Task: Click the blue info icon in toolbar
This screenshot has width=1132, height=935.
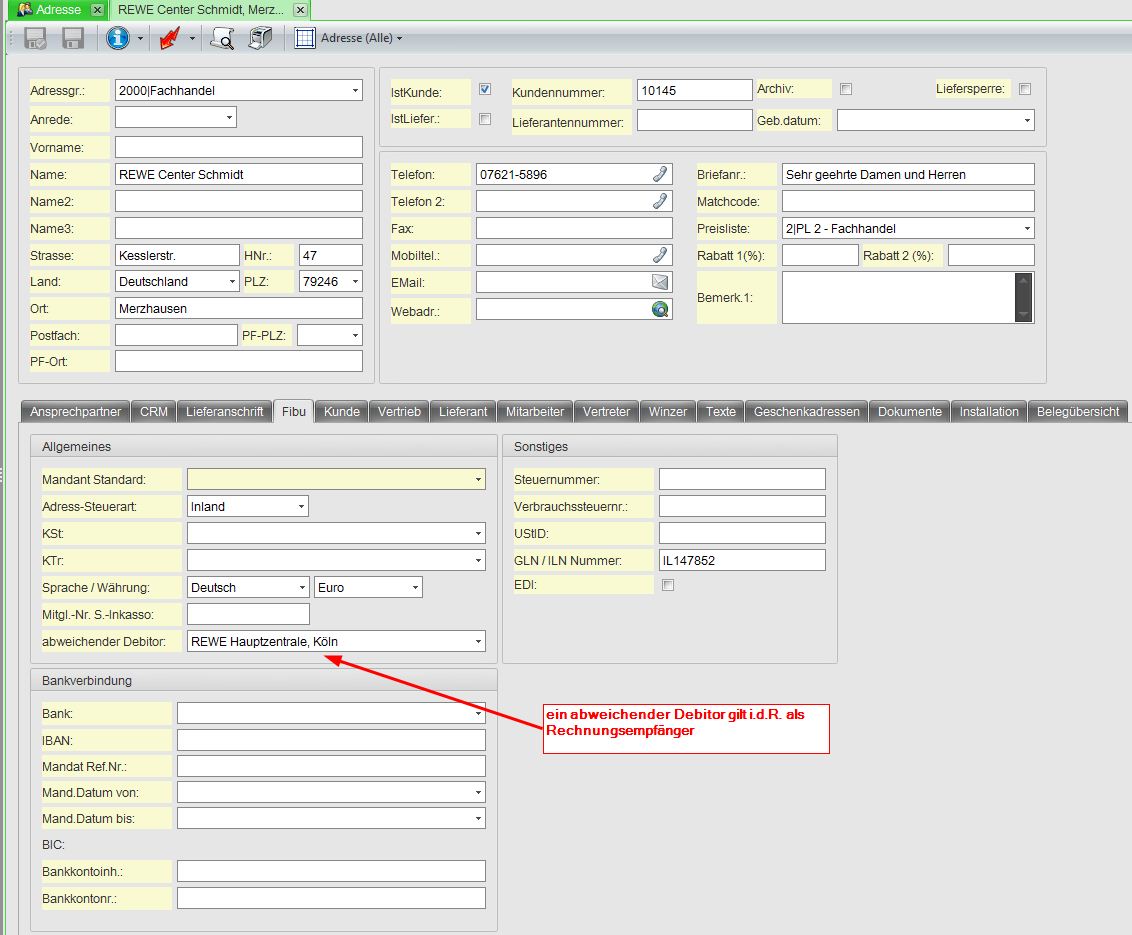Action: [118, 38]
